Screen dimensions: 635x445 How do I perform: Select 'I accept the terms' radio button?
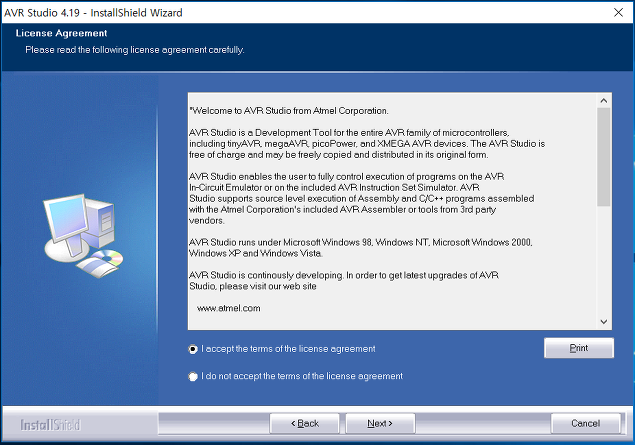click(x=193, y=349)
